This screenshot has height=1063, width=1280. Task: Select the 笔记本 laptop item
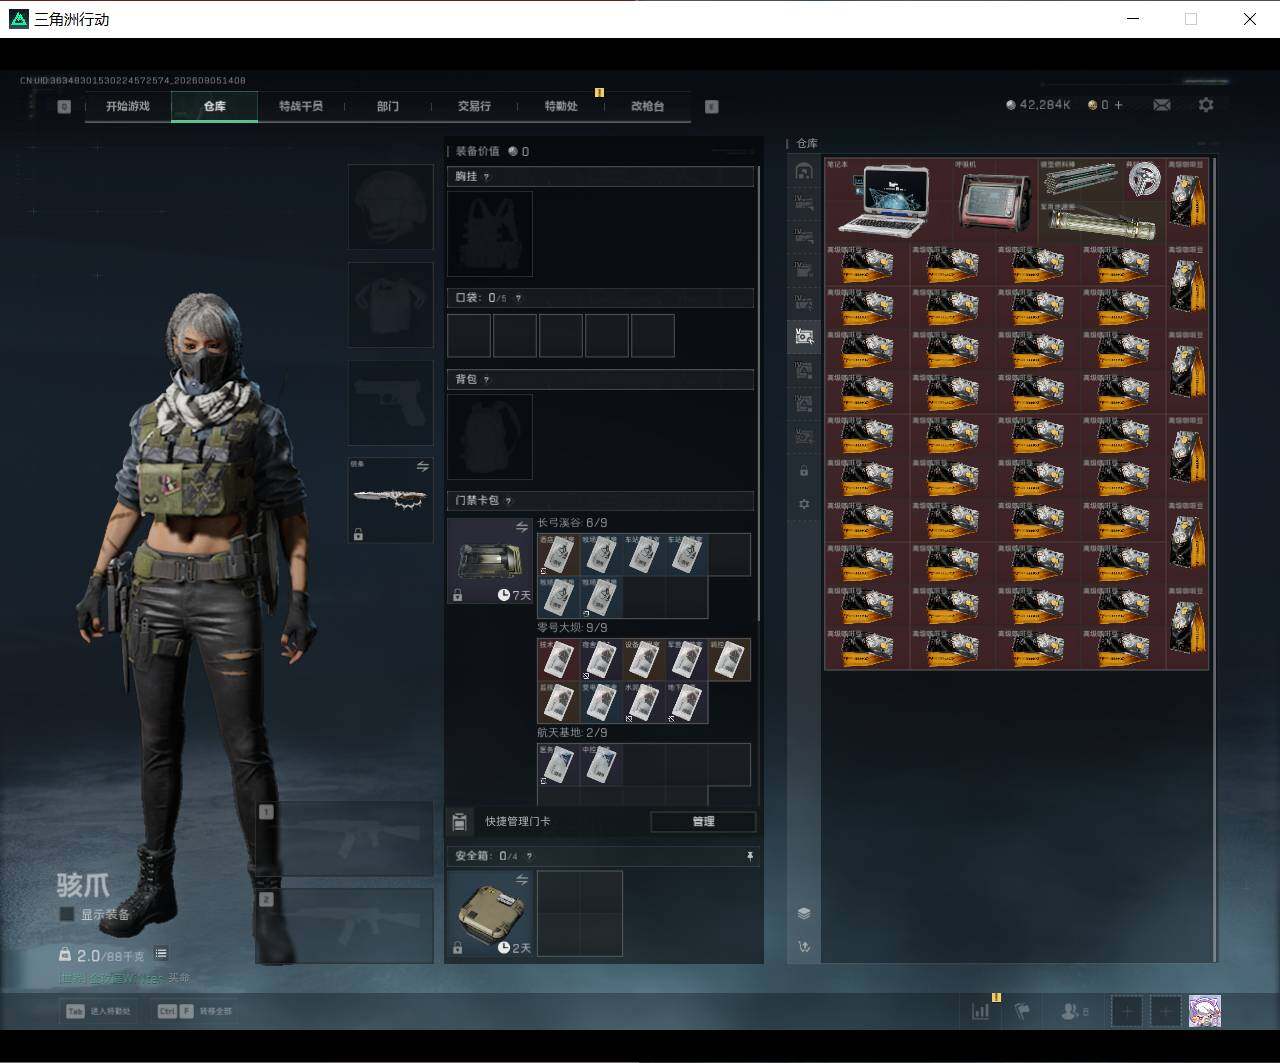(x=889, y=200)
